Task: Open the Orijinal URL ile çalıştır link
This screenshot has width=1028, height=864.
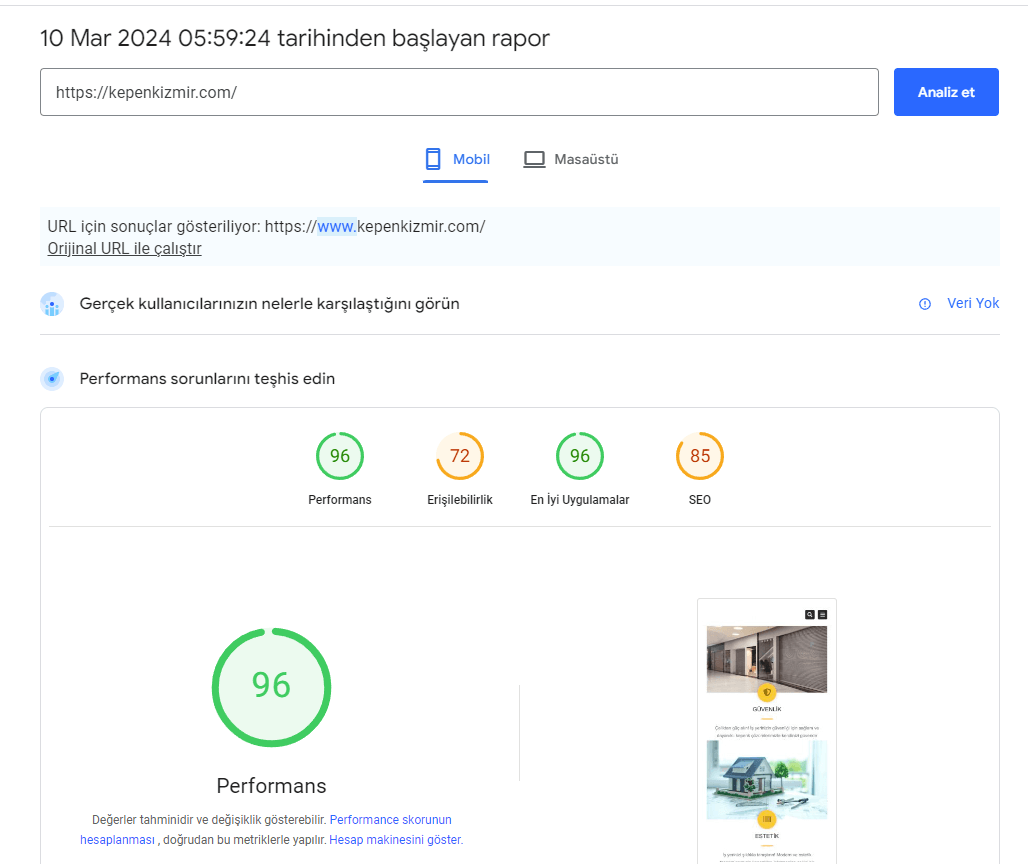Action: (x=124, y=249)
